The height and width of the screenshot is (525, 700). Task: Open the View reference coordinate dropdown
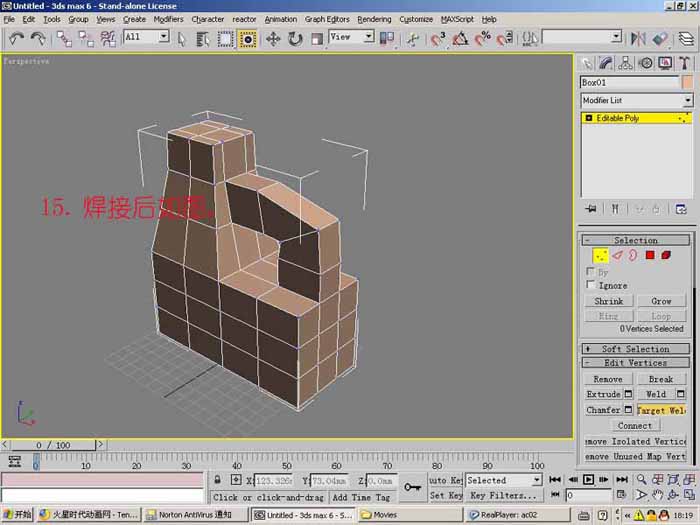coord(351,37)
